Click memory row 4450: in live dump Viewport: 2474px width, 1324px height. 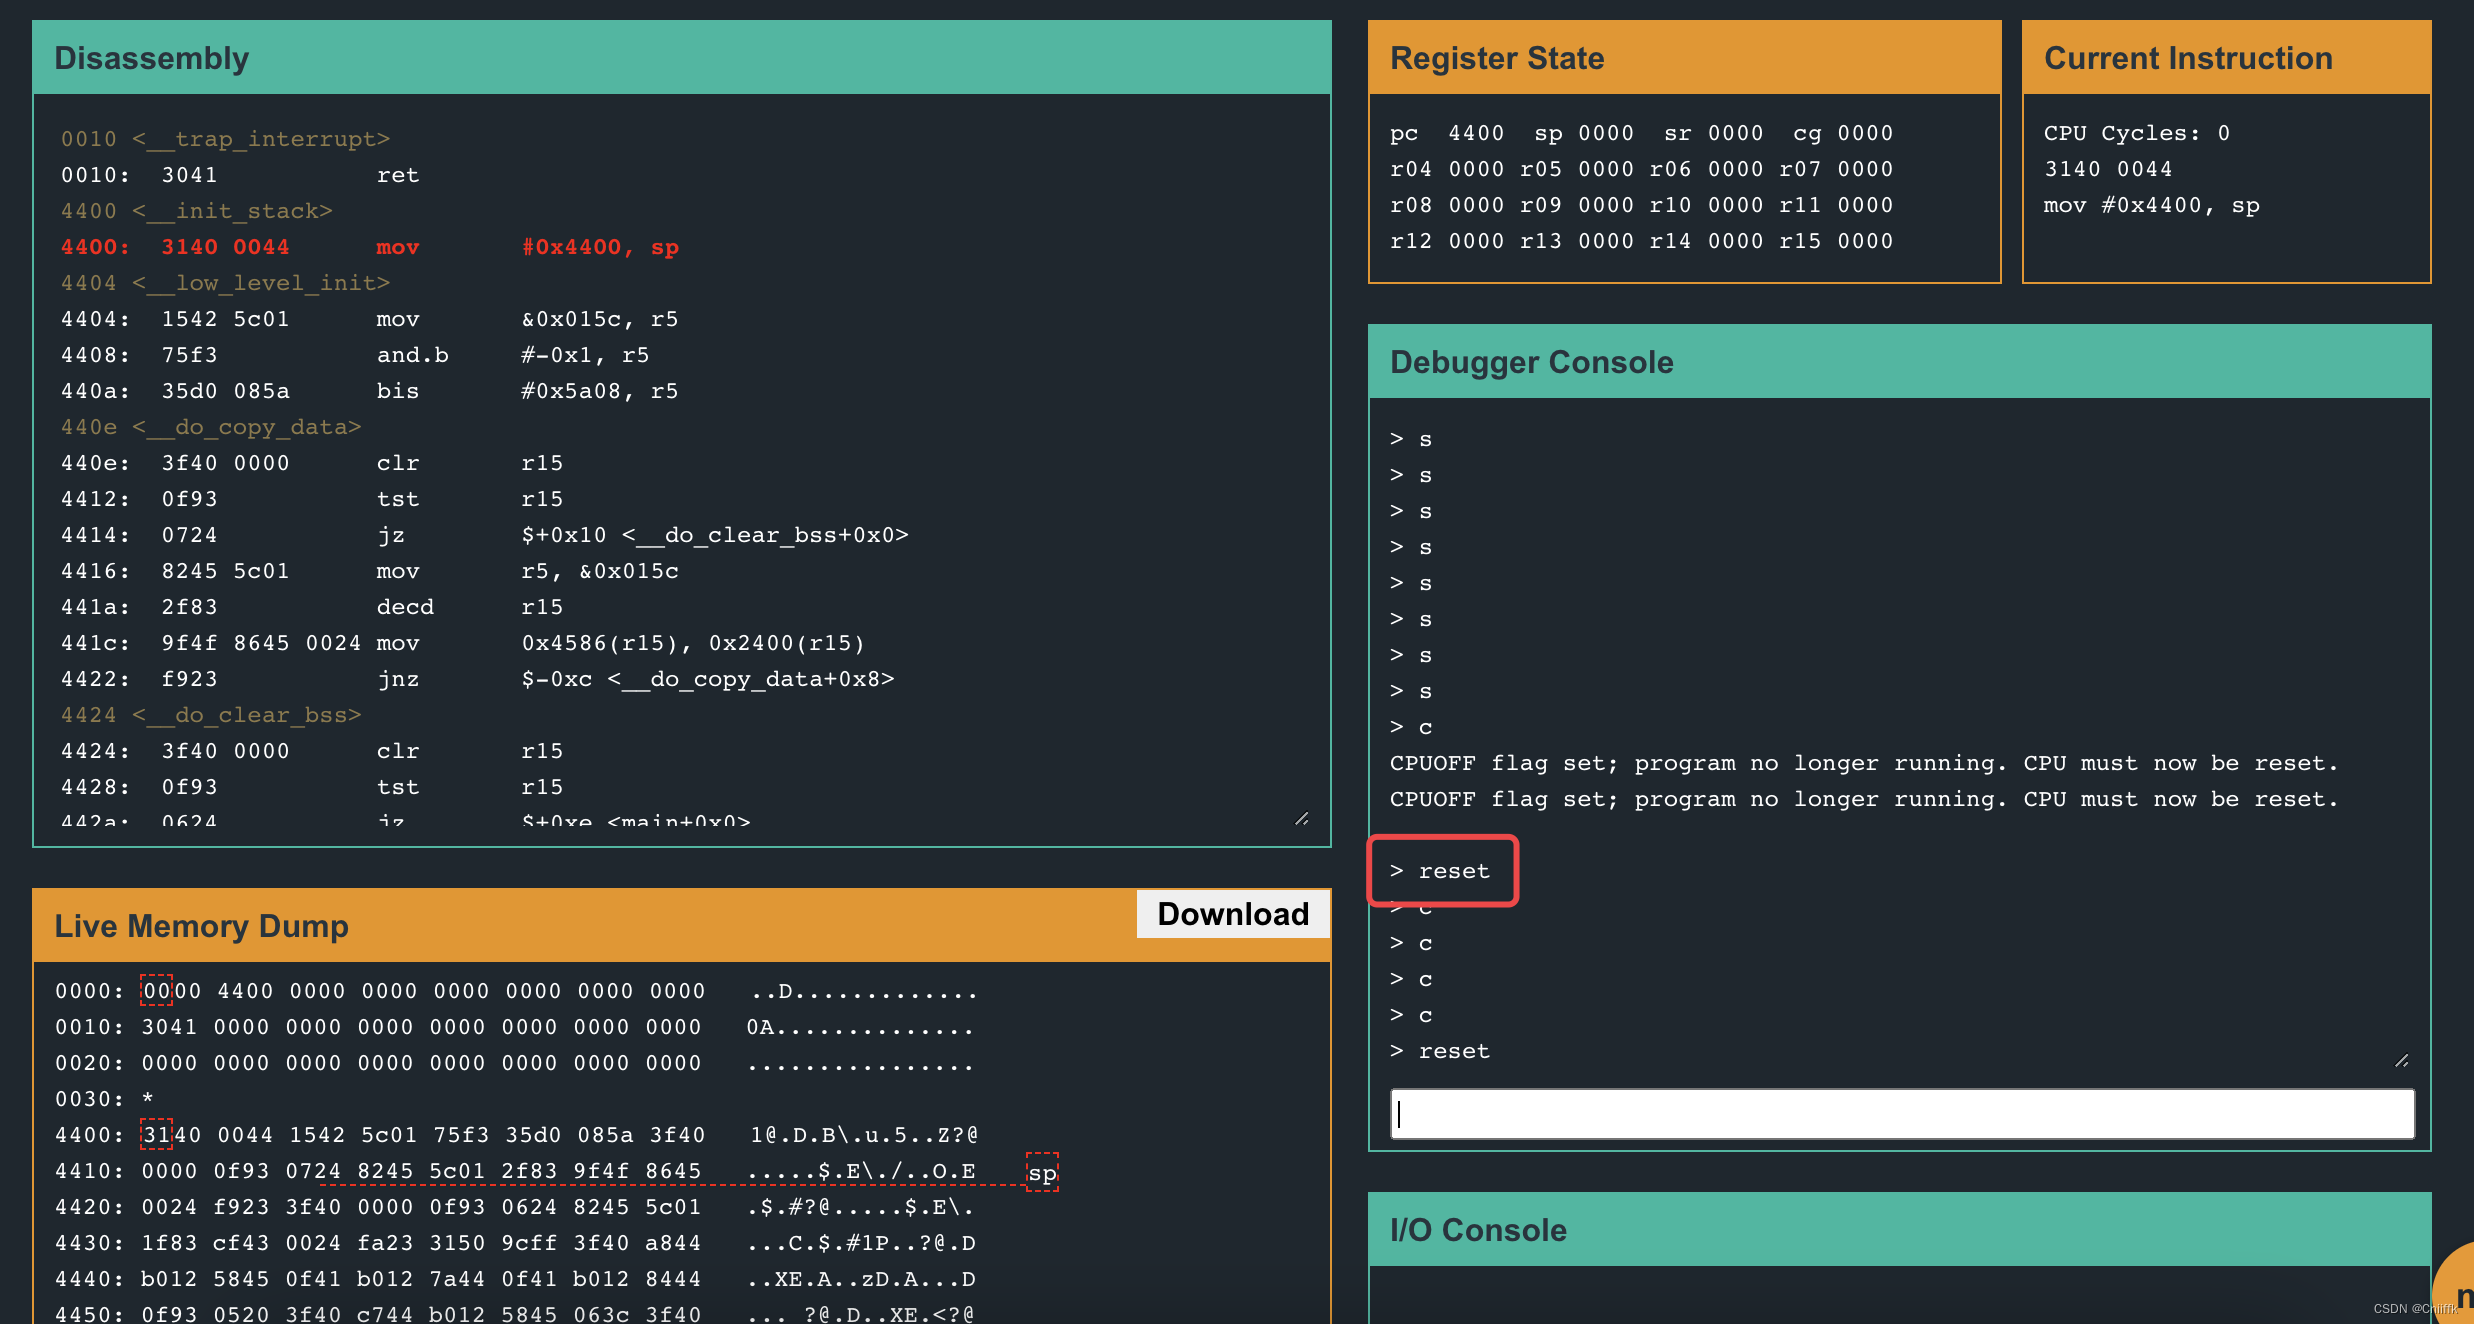514,1314
